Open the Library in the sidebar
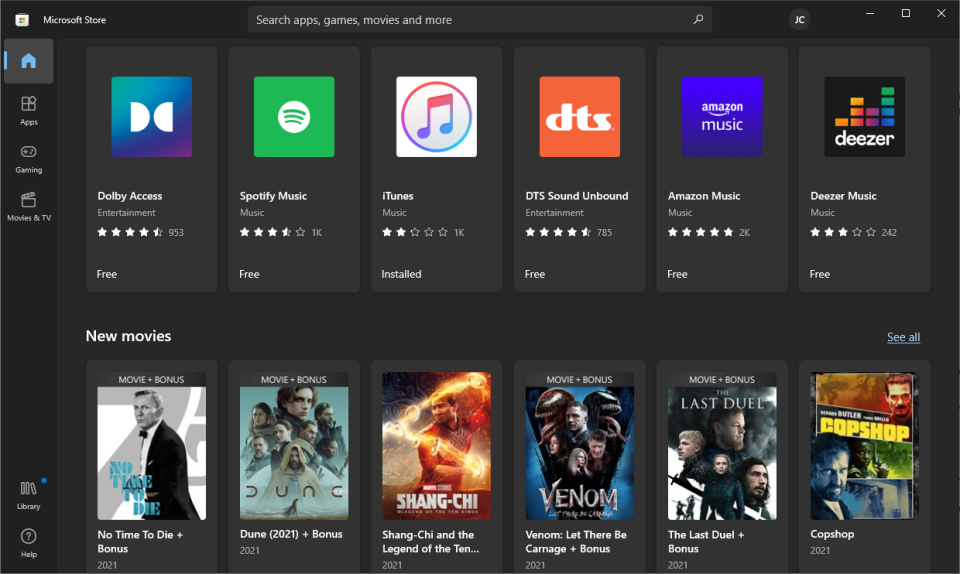This screenshot has width=960, height=574. [x=28, y=495]
